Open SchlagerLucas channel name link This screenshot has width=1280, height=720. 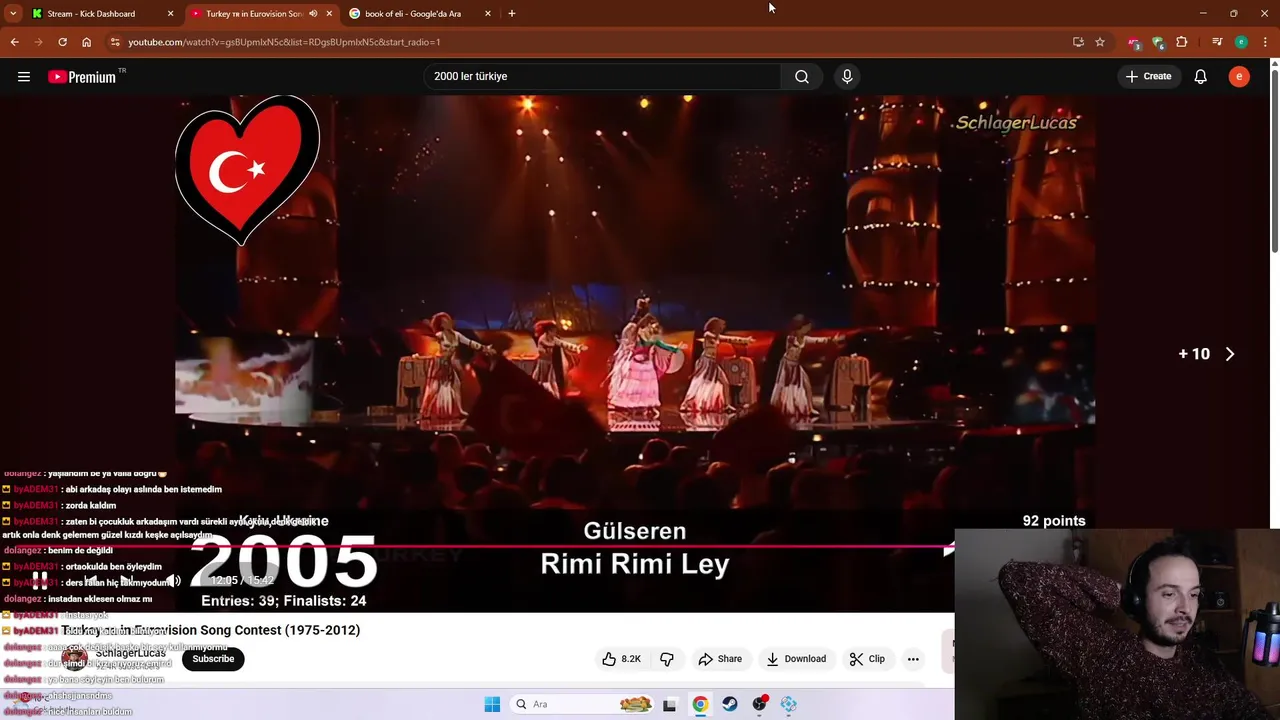pyautogui.click(x=130, y=653)
